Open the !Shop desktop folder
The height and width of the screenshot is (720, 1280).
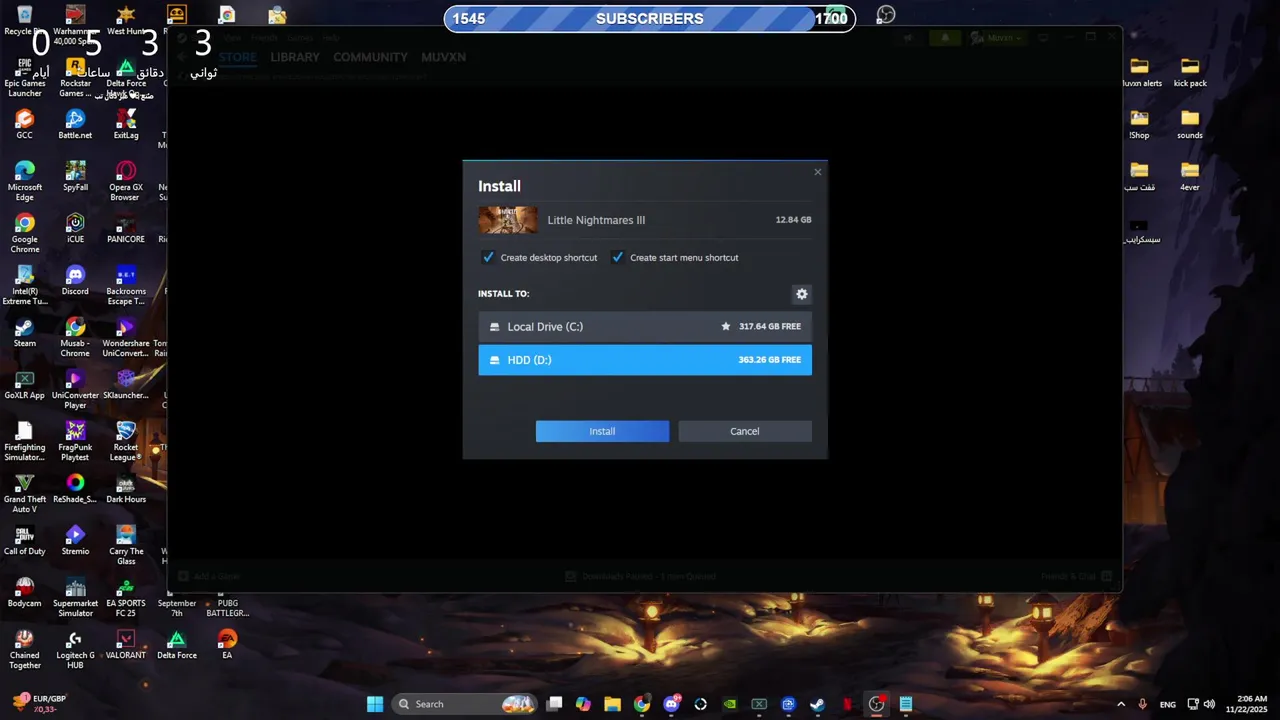1139,125
